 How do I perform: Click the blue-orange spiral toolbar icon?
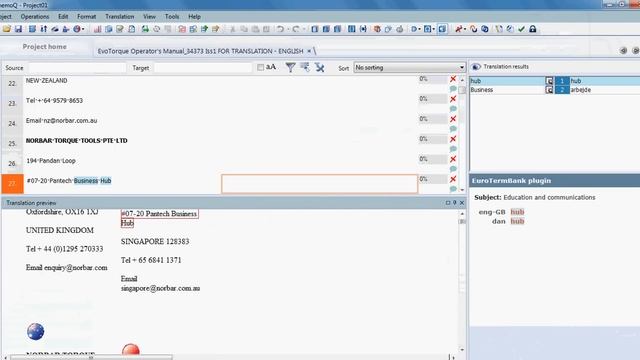click(473, 29)
